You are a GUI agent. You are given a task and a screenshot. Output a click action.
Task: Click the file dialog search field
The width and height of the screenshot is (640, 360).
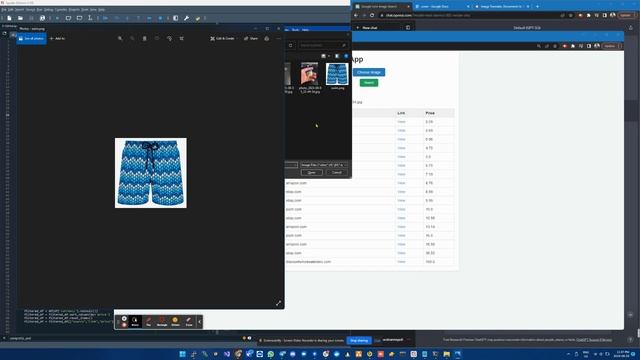pos(323,45)
